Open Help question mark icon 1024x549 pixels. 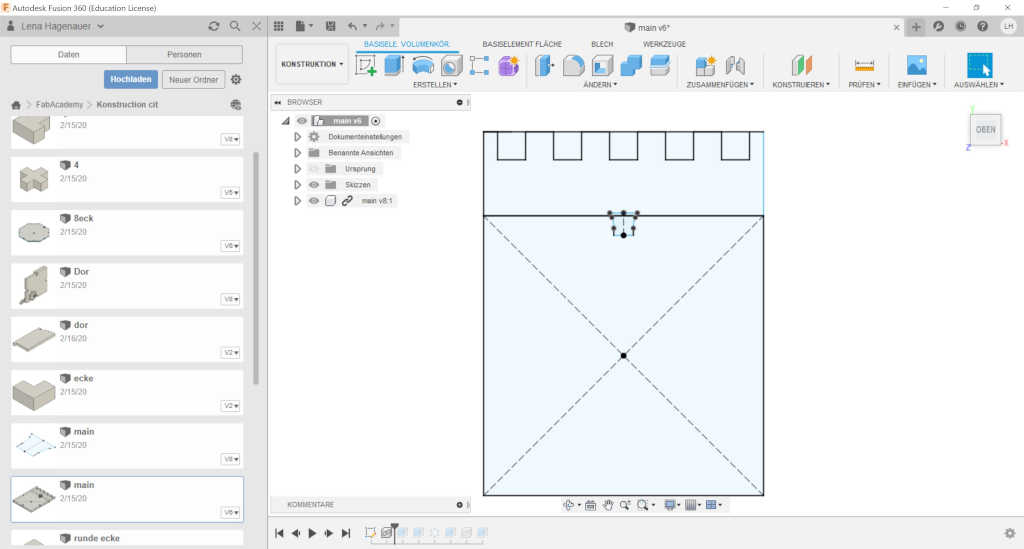point(982,26)
